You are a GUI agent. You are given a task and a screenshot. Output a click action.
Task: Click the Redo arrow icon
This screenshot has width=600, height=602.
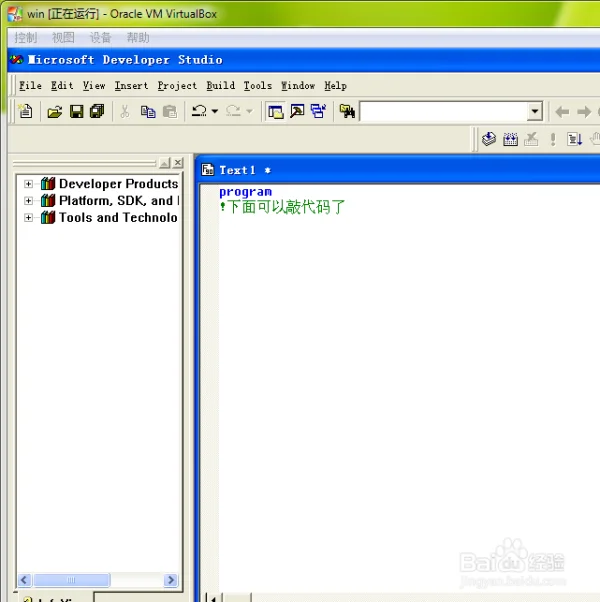click(x=233, y=111)
